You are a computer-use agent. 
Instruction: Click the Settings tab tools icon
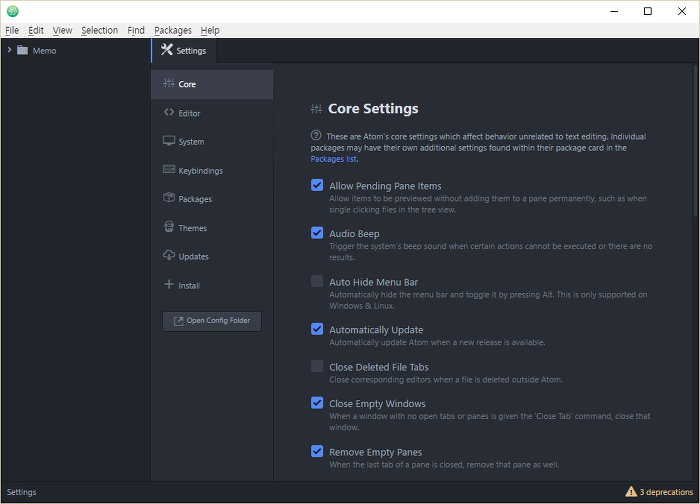[167, 49]
